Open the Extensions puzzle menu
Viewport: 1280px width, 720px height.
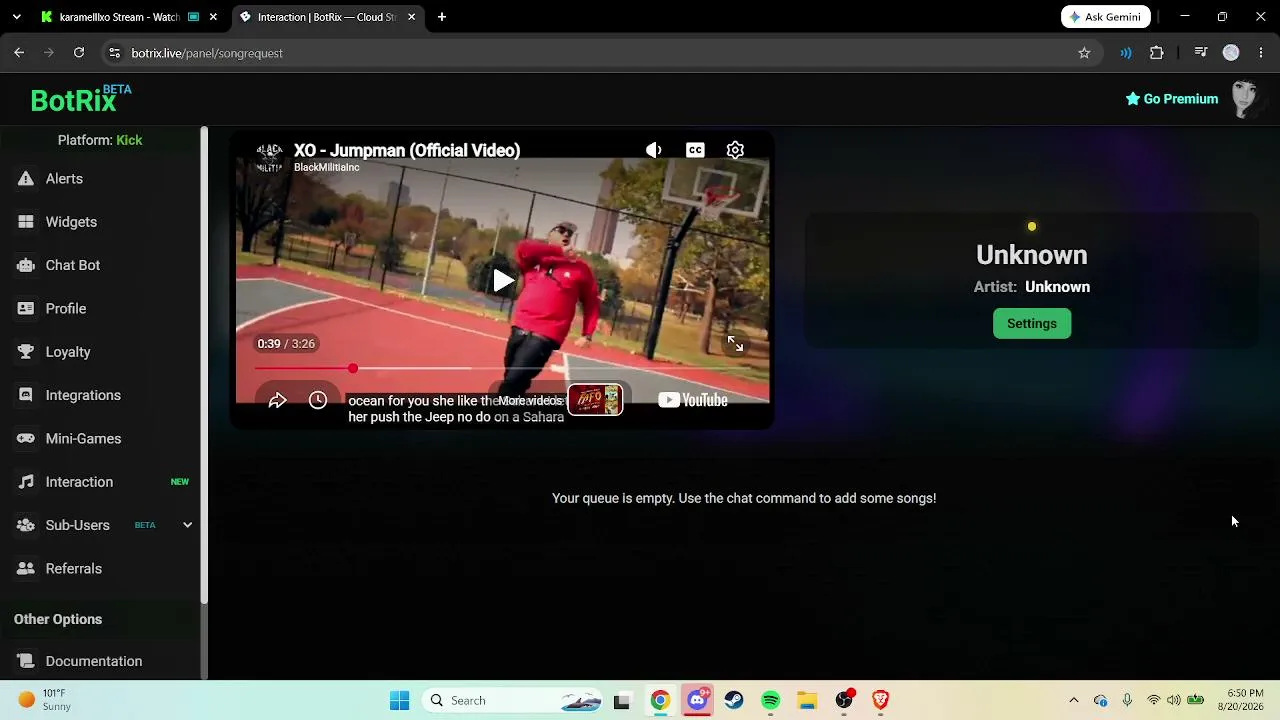pyautogui.click(x=1157, y=53)
